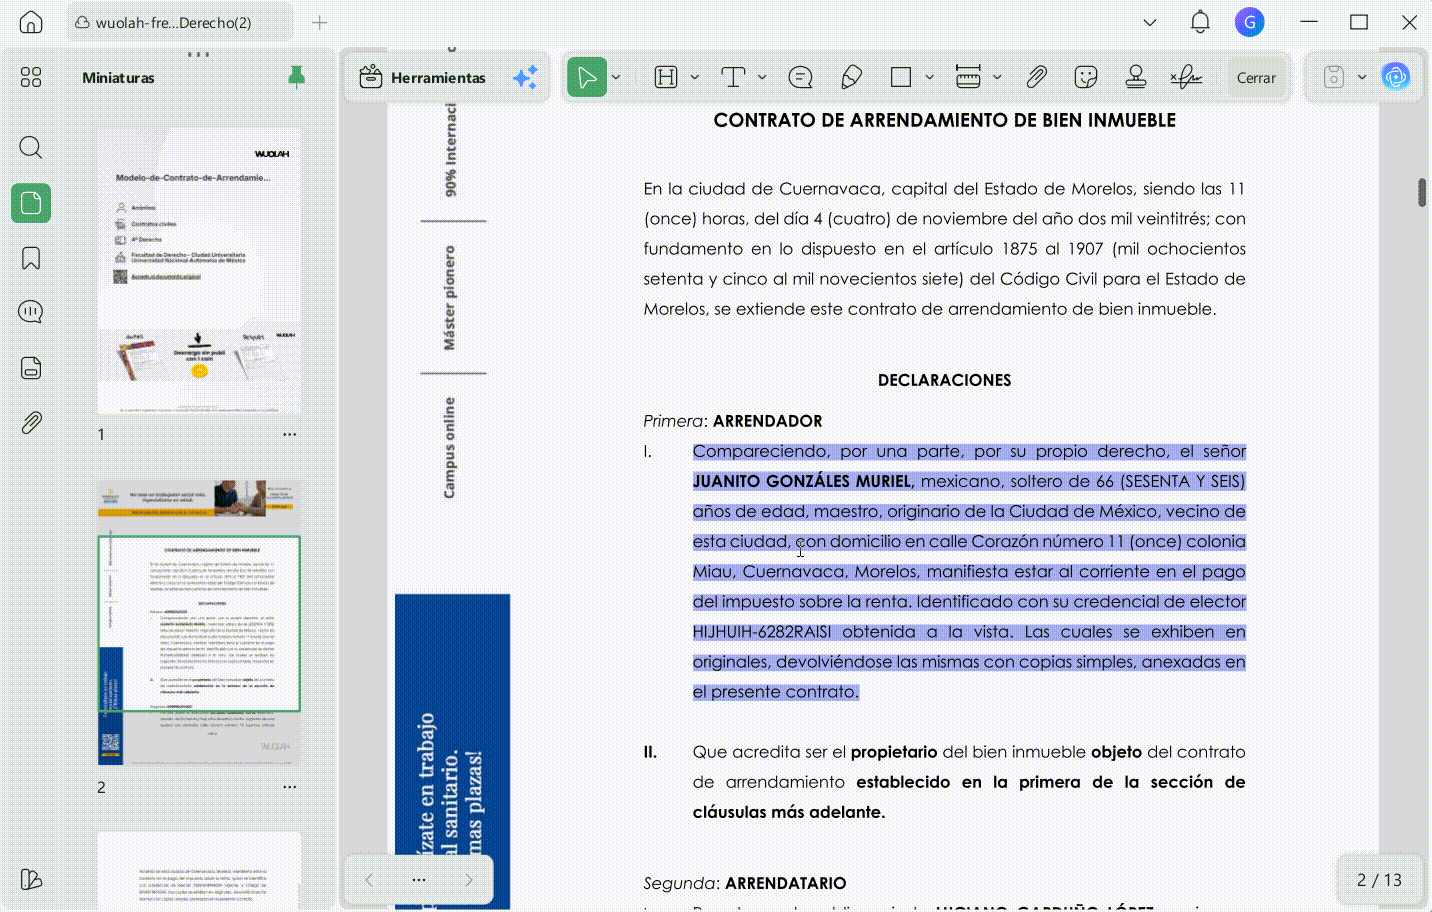
Task: Open the layers icon at sidebar bottom
Action: click(x=31, y=879)
